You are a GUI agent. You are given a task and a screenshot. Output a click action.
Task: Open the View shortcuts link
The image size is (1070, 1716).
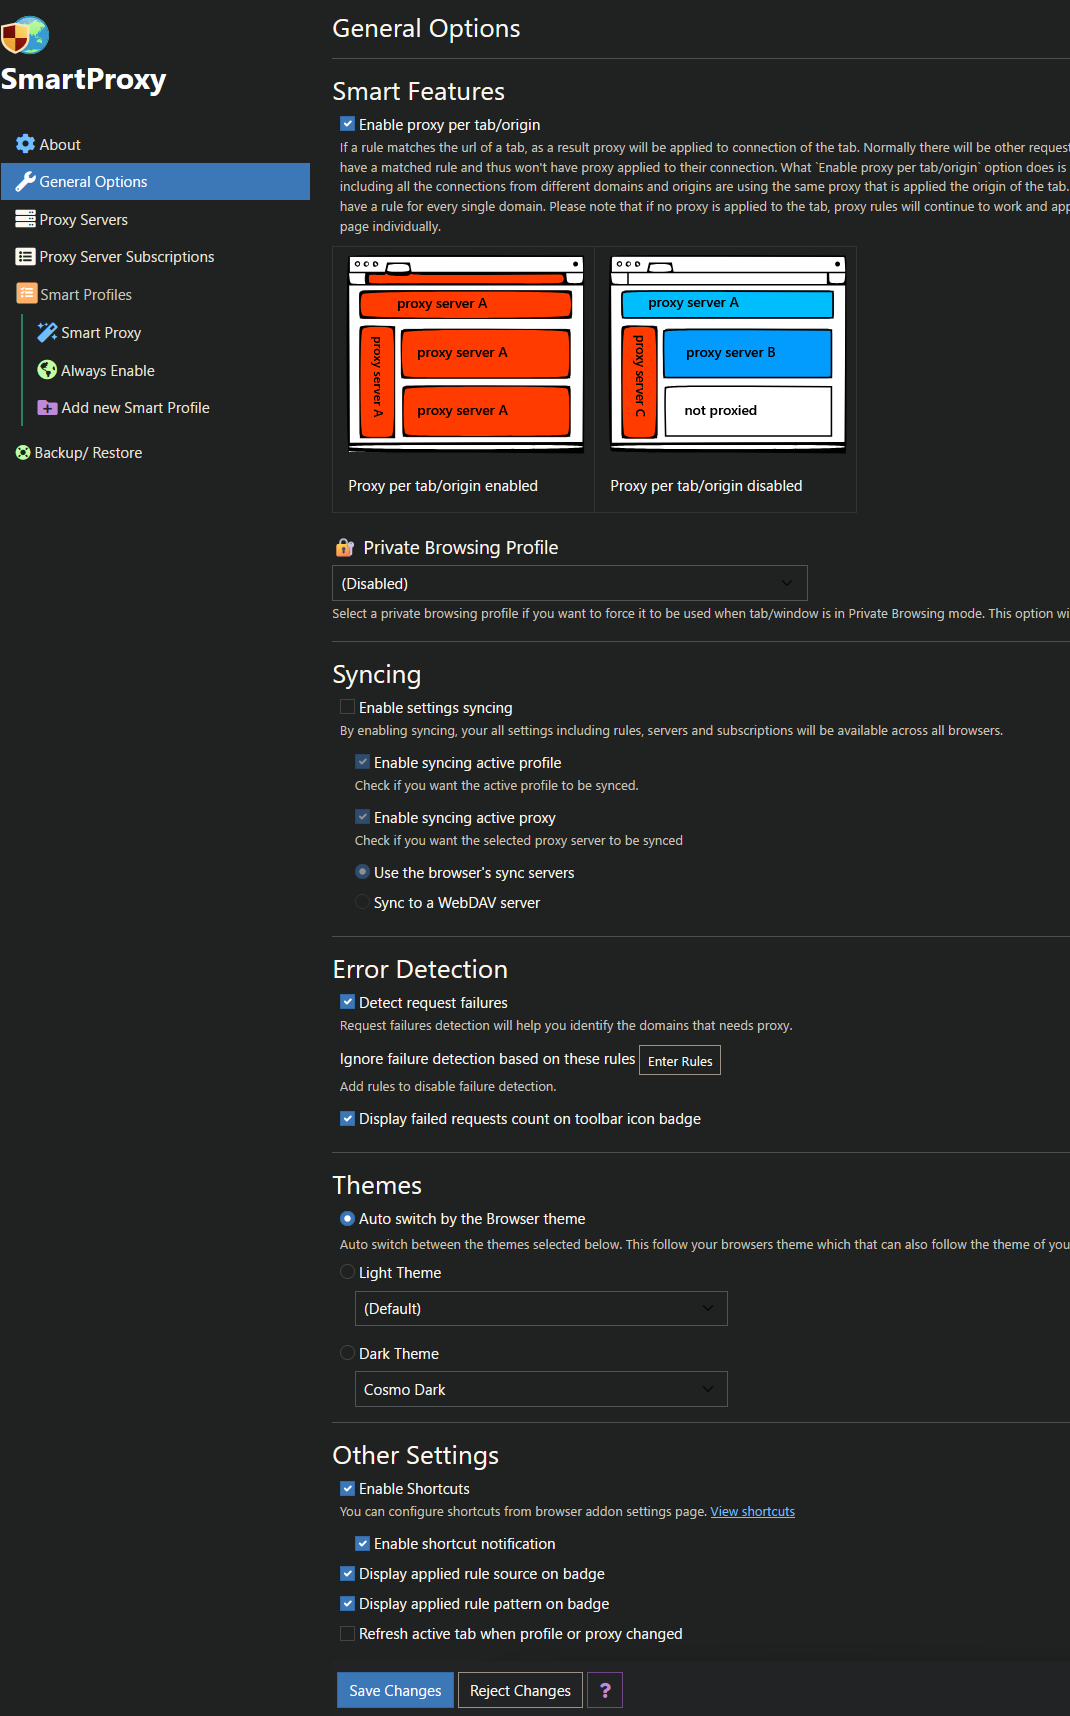[753, 1511]
